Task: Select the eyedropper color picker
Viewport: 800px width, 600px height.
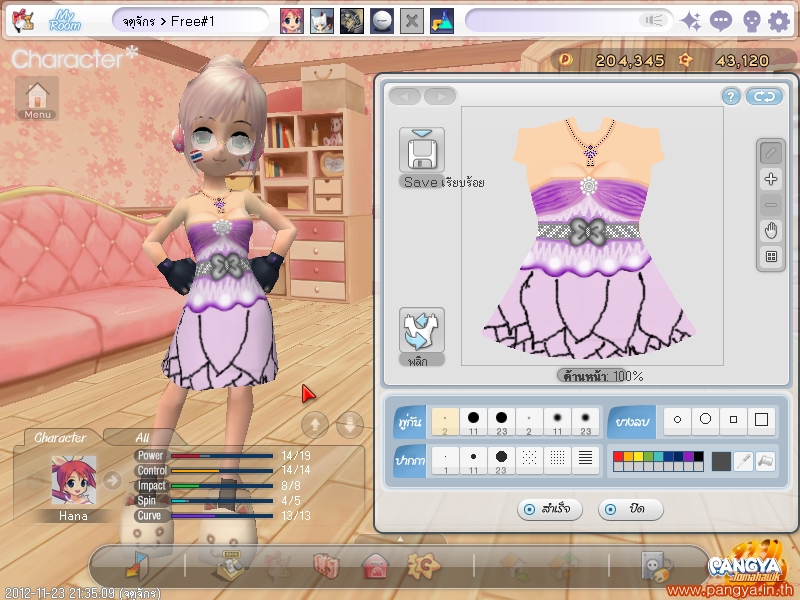Action: point(743,461)
